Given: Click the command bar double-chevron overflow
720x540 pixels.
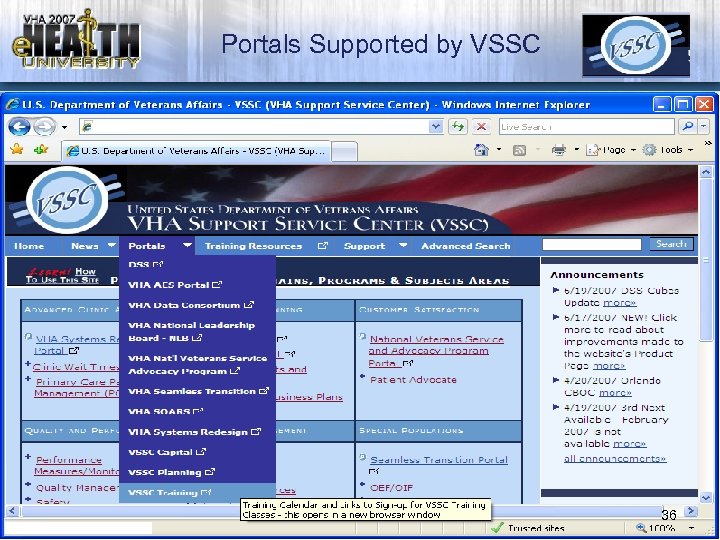Looking at the screenshot, I should pyautogui.click(x=708, y=144).
